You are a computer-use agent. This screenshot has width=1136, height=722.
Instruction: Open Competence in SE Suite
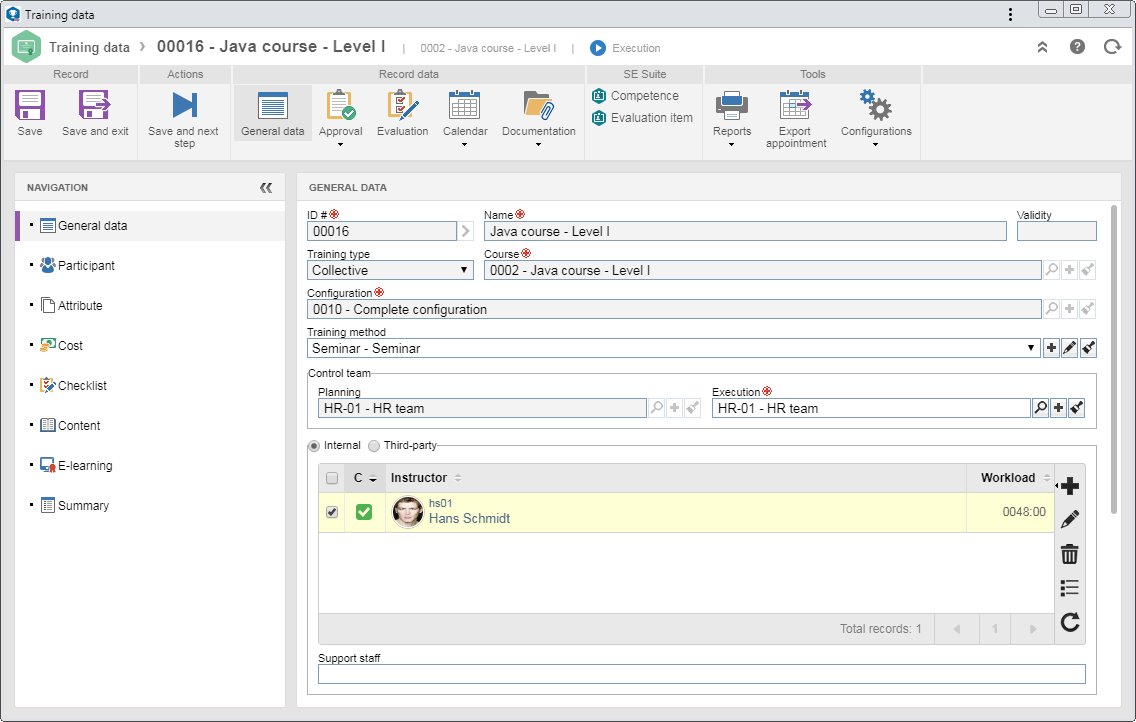[x=635, y=96]
